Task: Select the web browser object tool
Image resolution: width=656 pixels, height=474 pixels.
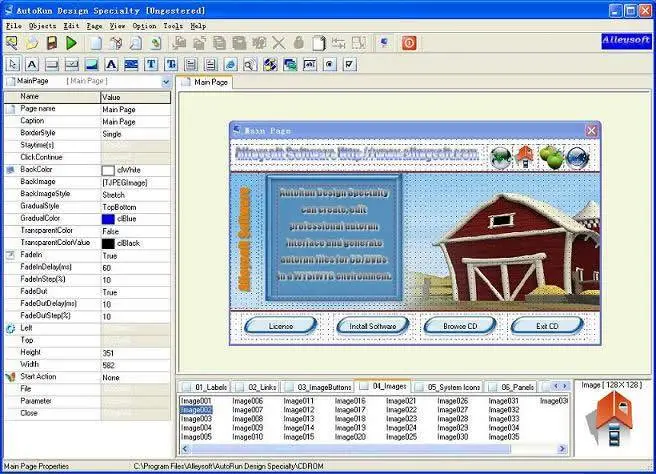Action: coord(231,64)
